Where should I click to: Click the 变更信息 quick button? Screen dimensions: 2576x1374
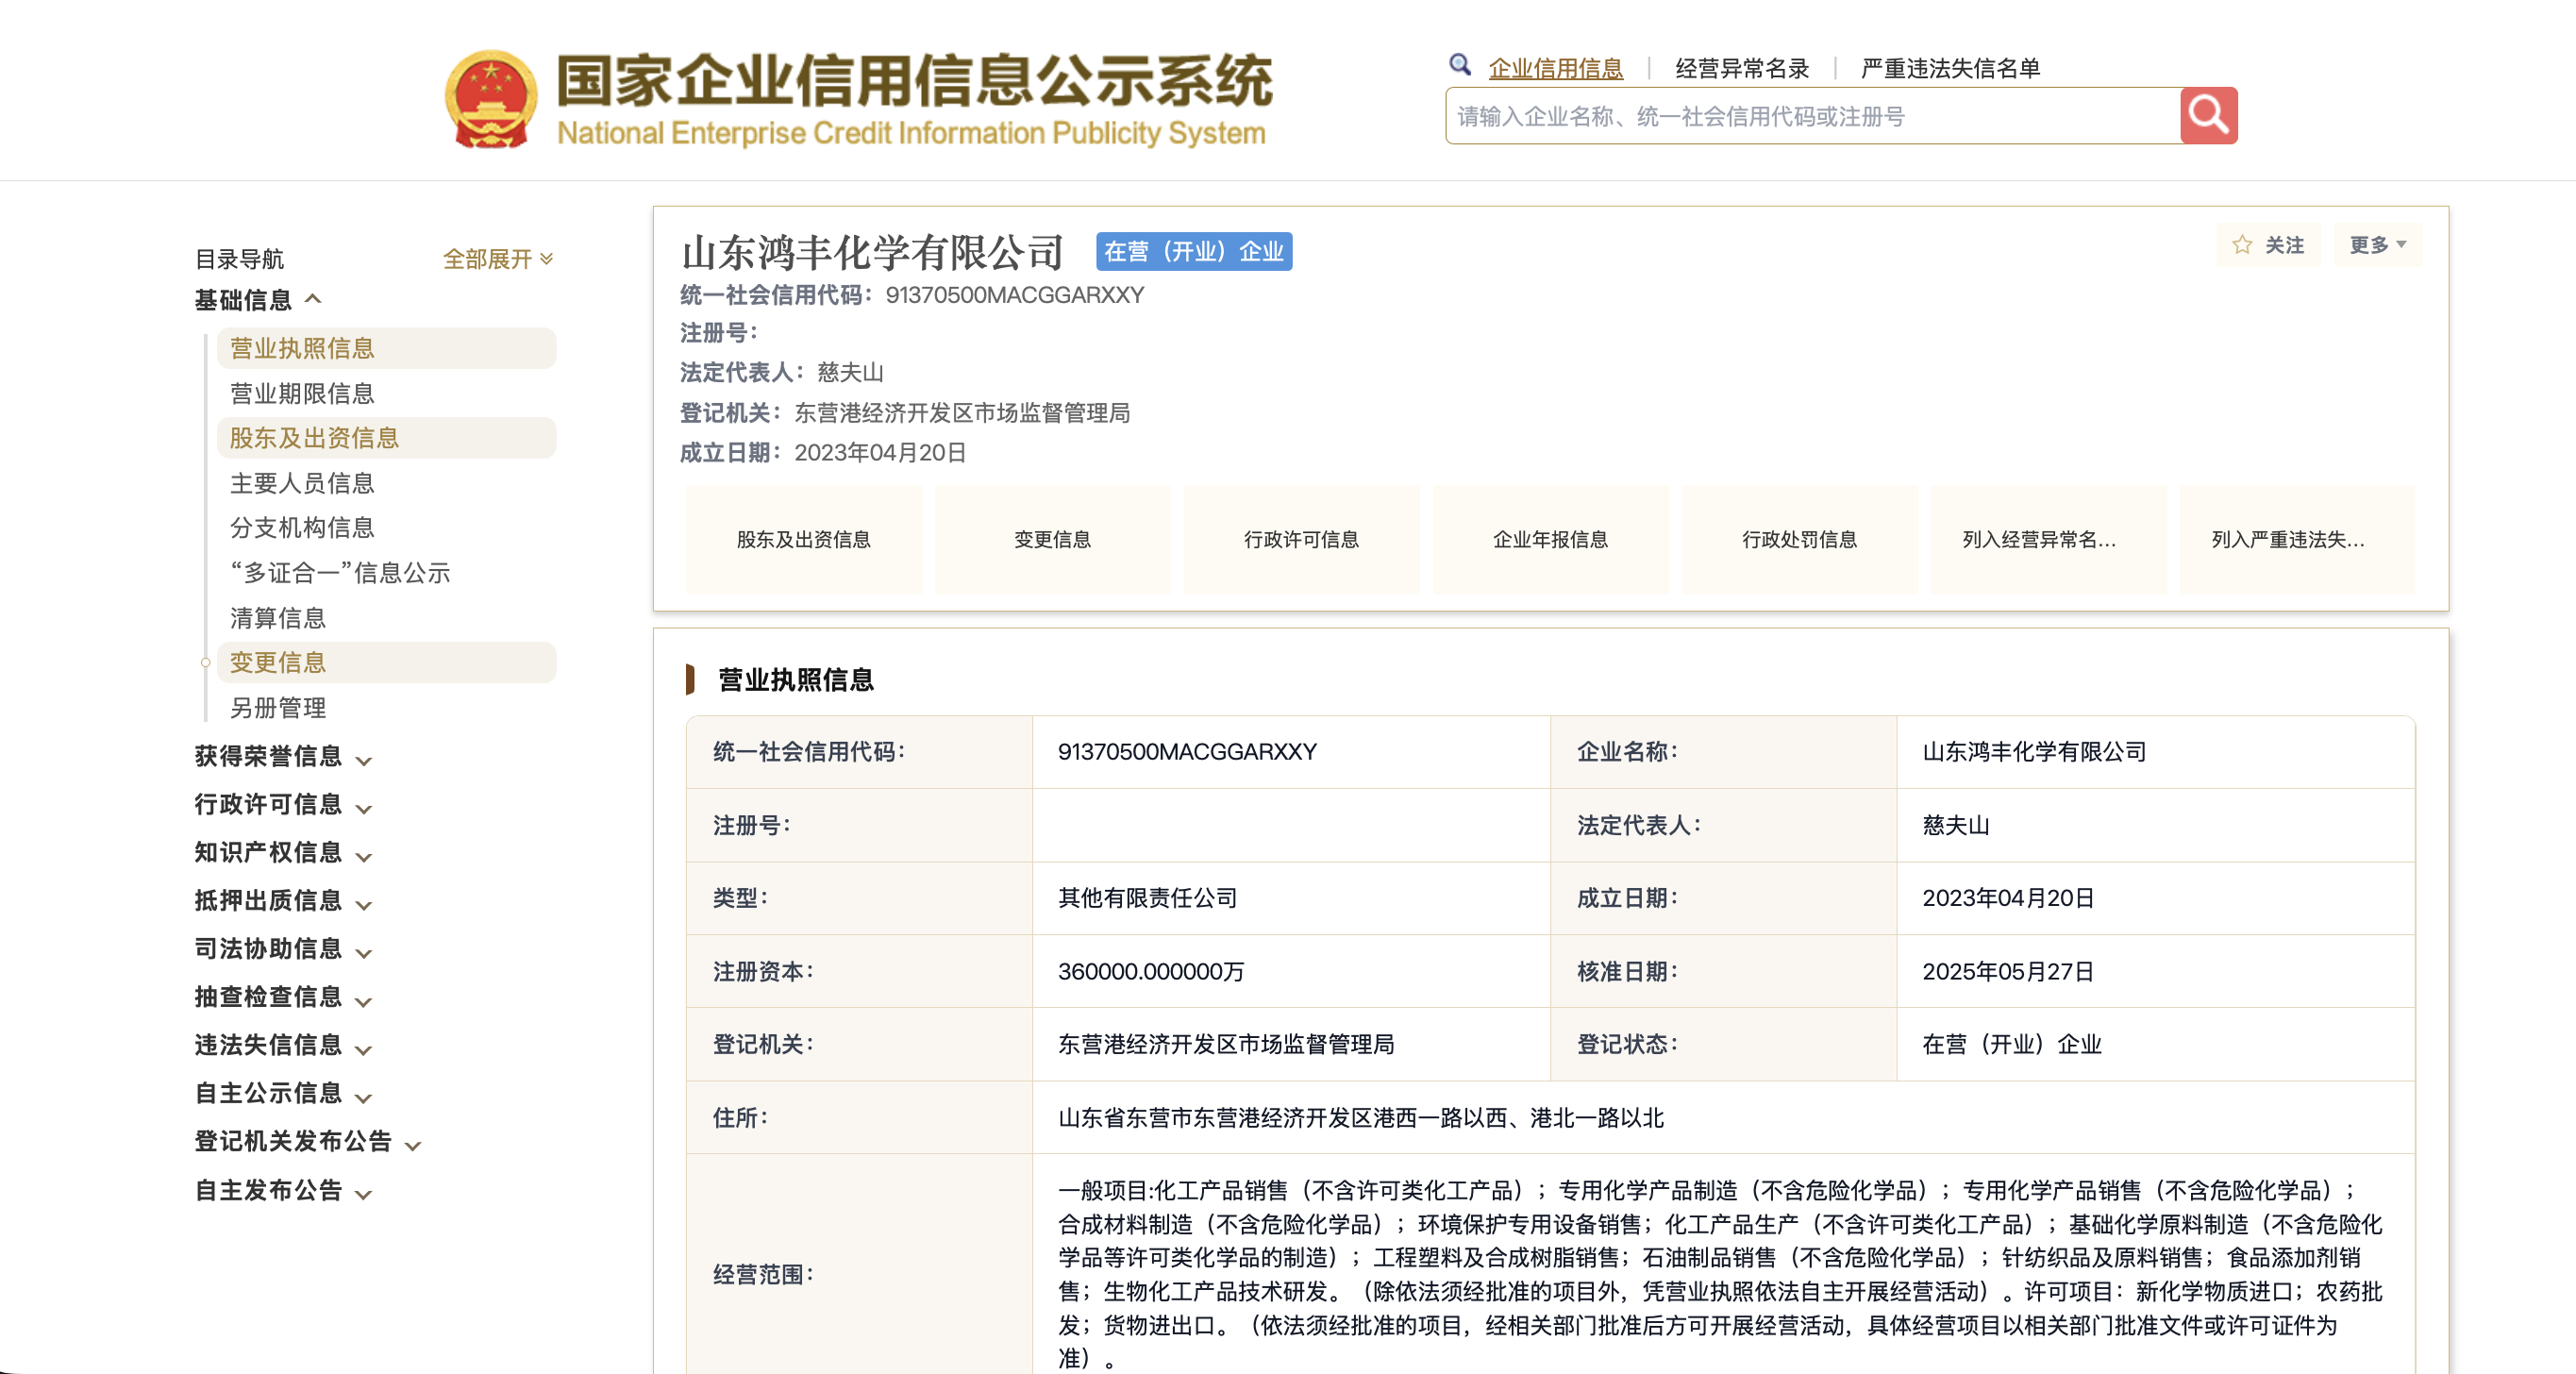pos(1052,540)
